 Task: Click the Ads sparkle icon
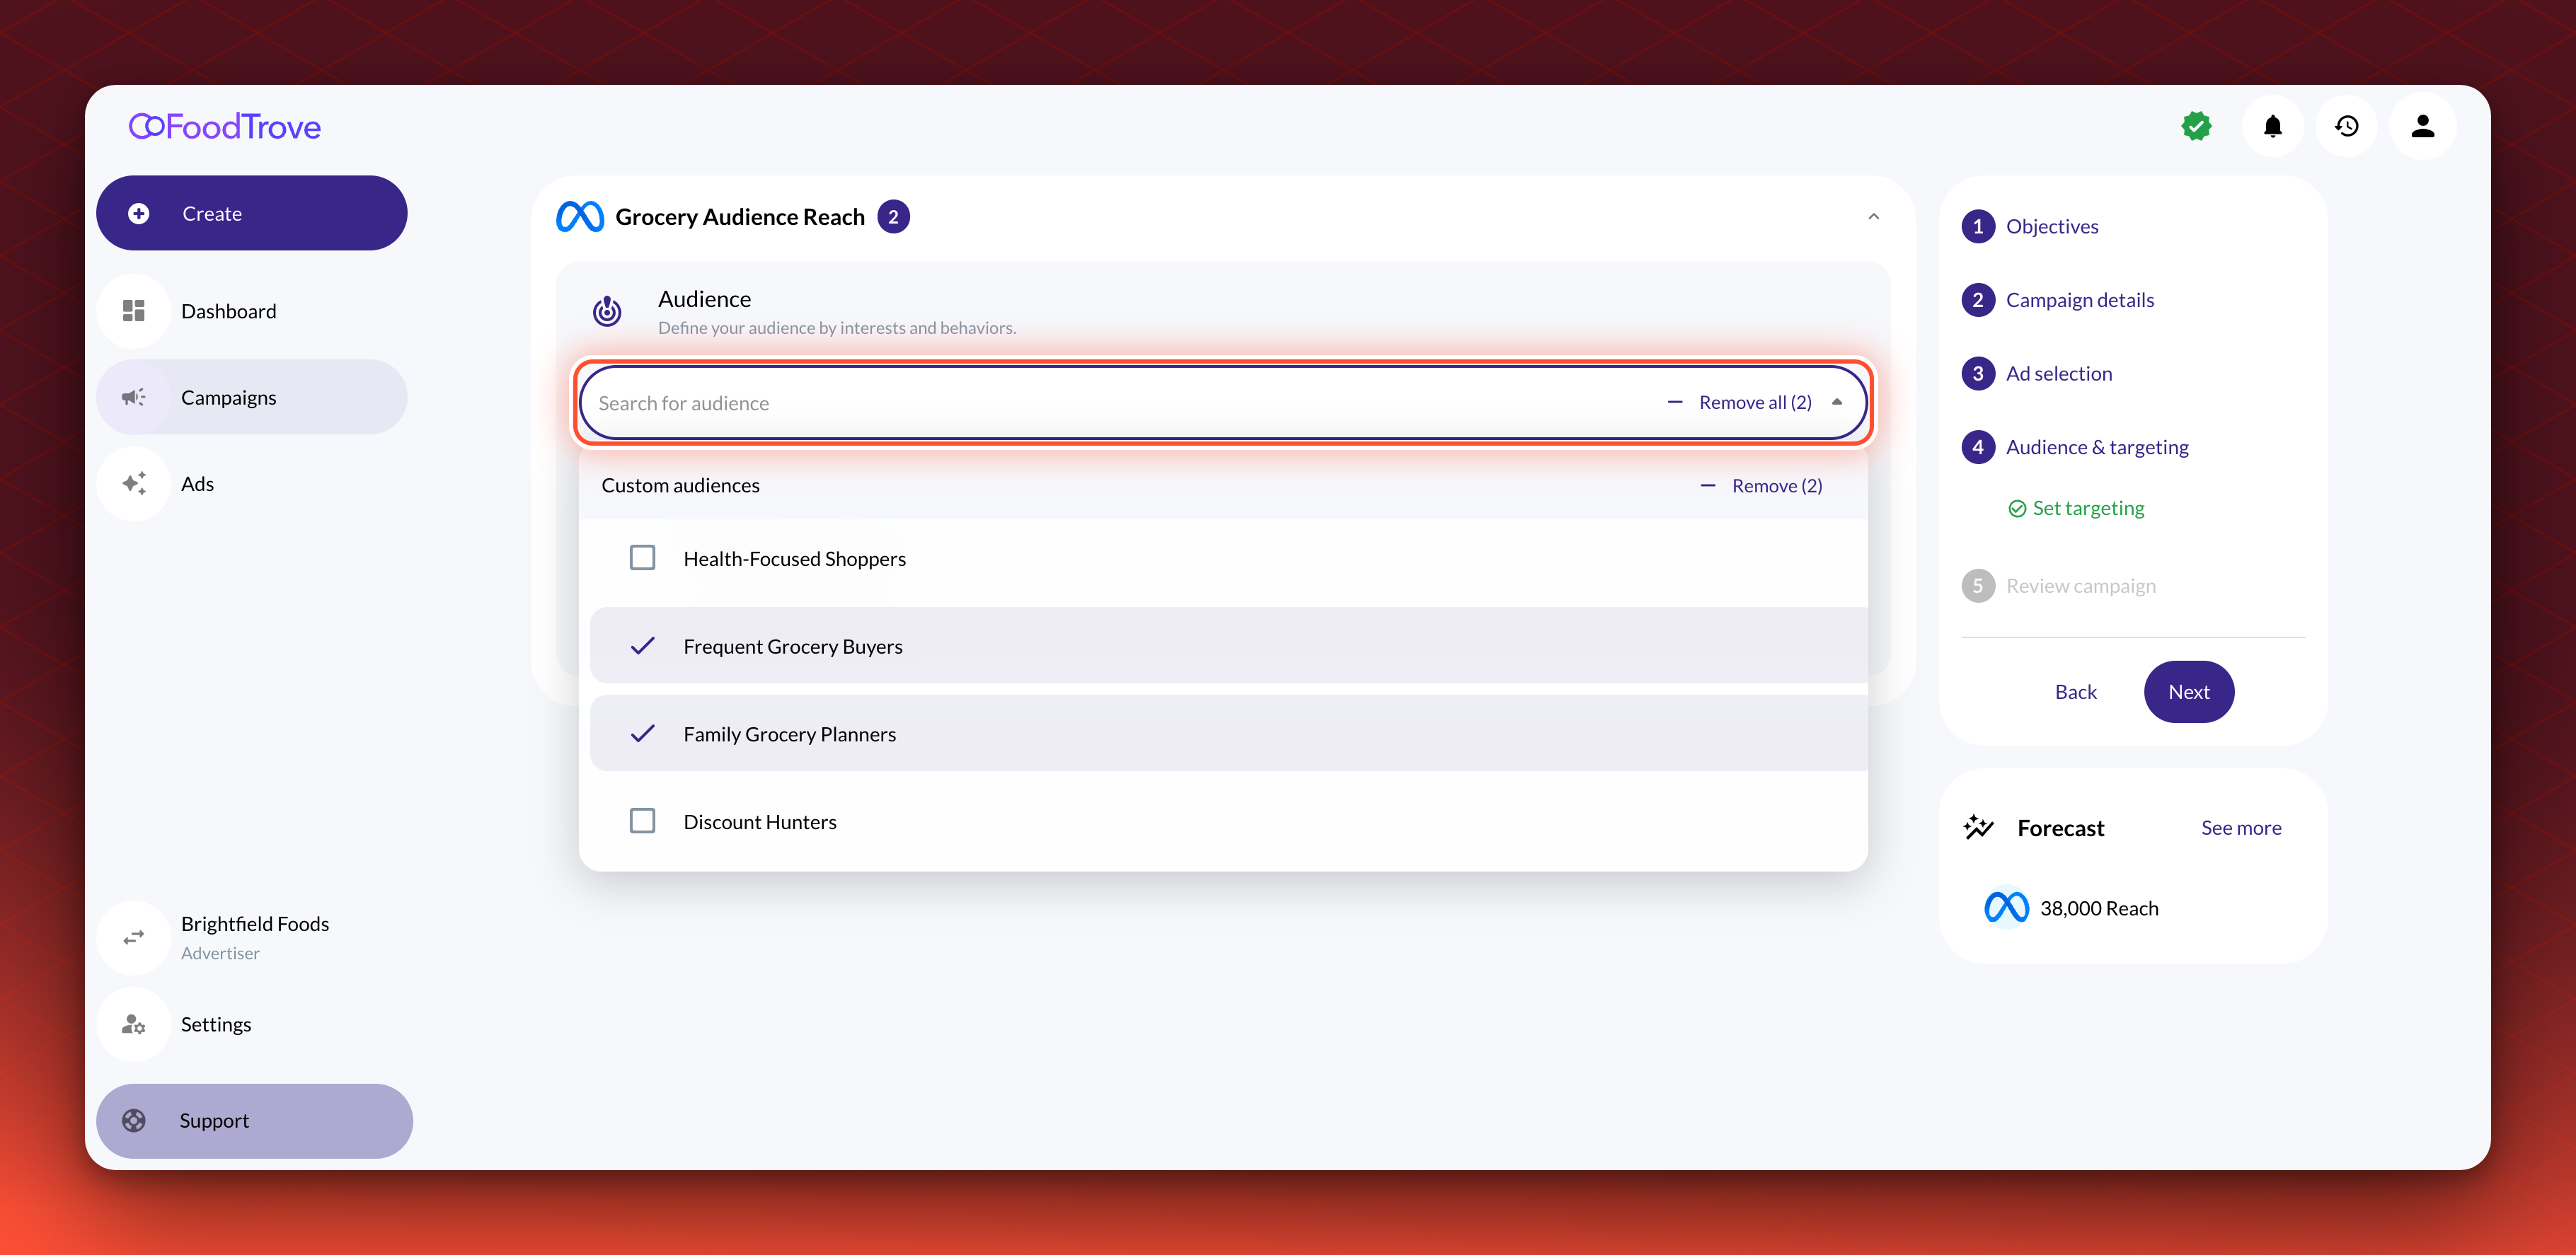point(134,484)
